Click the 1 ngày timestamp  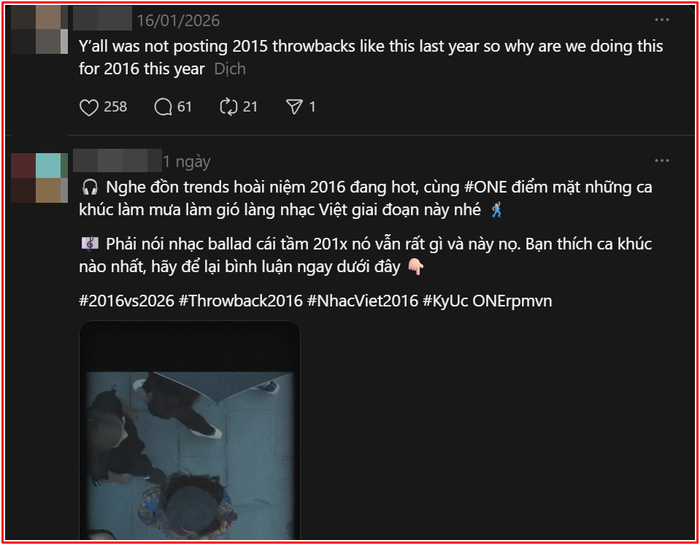187,161
